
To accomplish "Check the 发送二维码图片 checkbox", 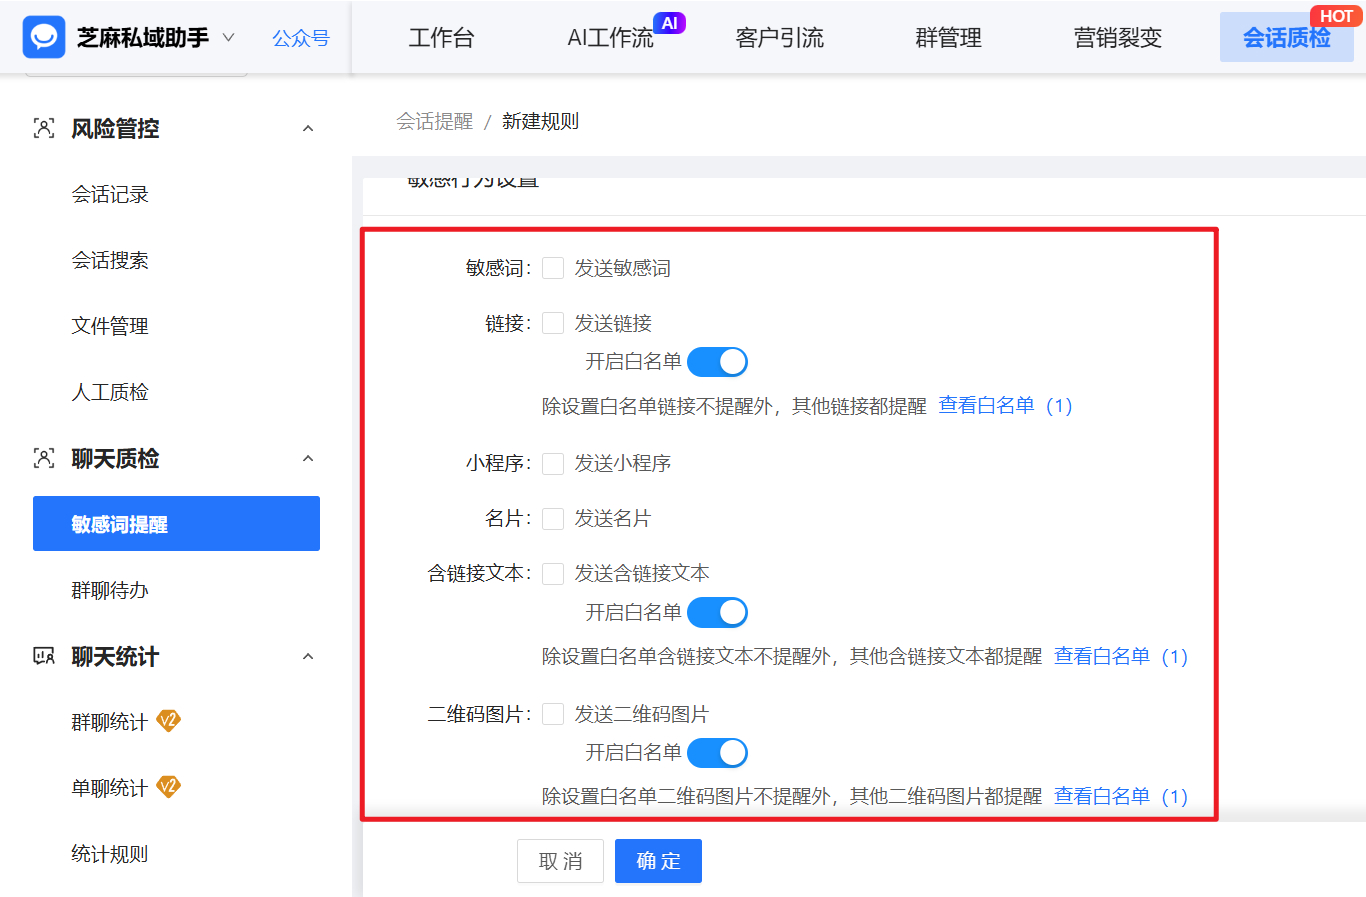I will click(553, 713).
